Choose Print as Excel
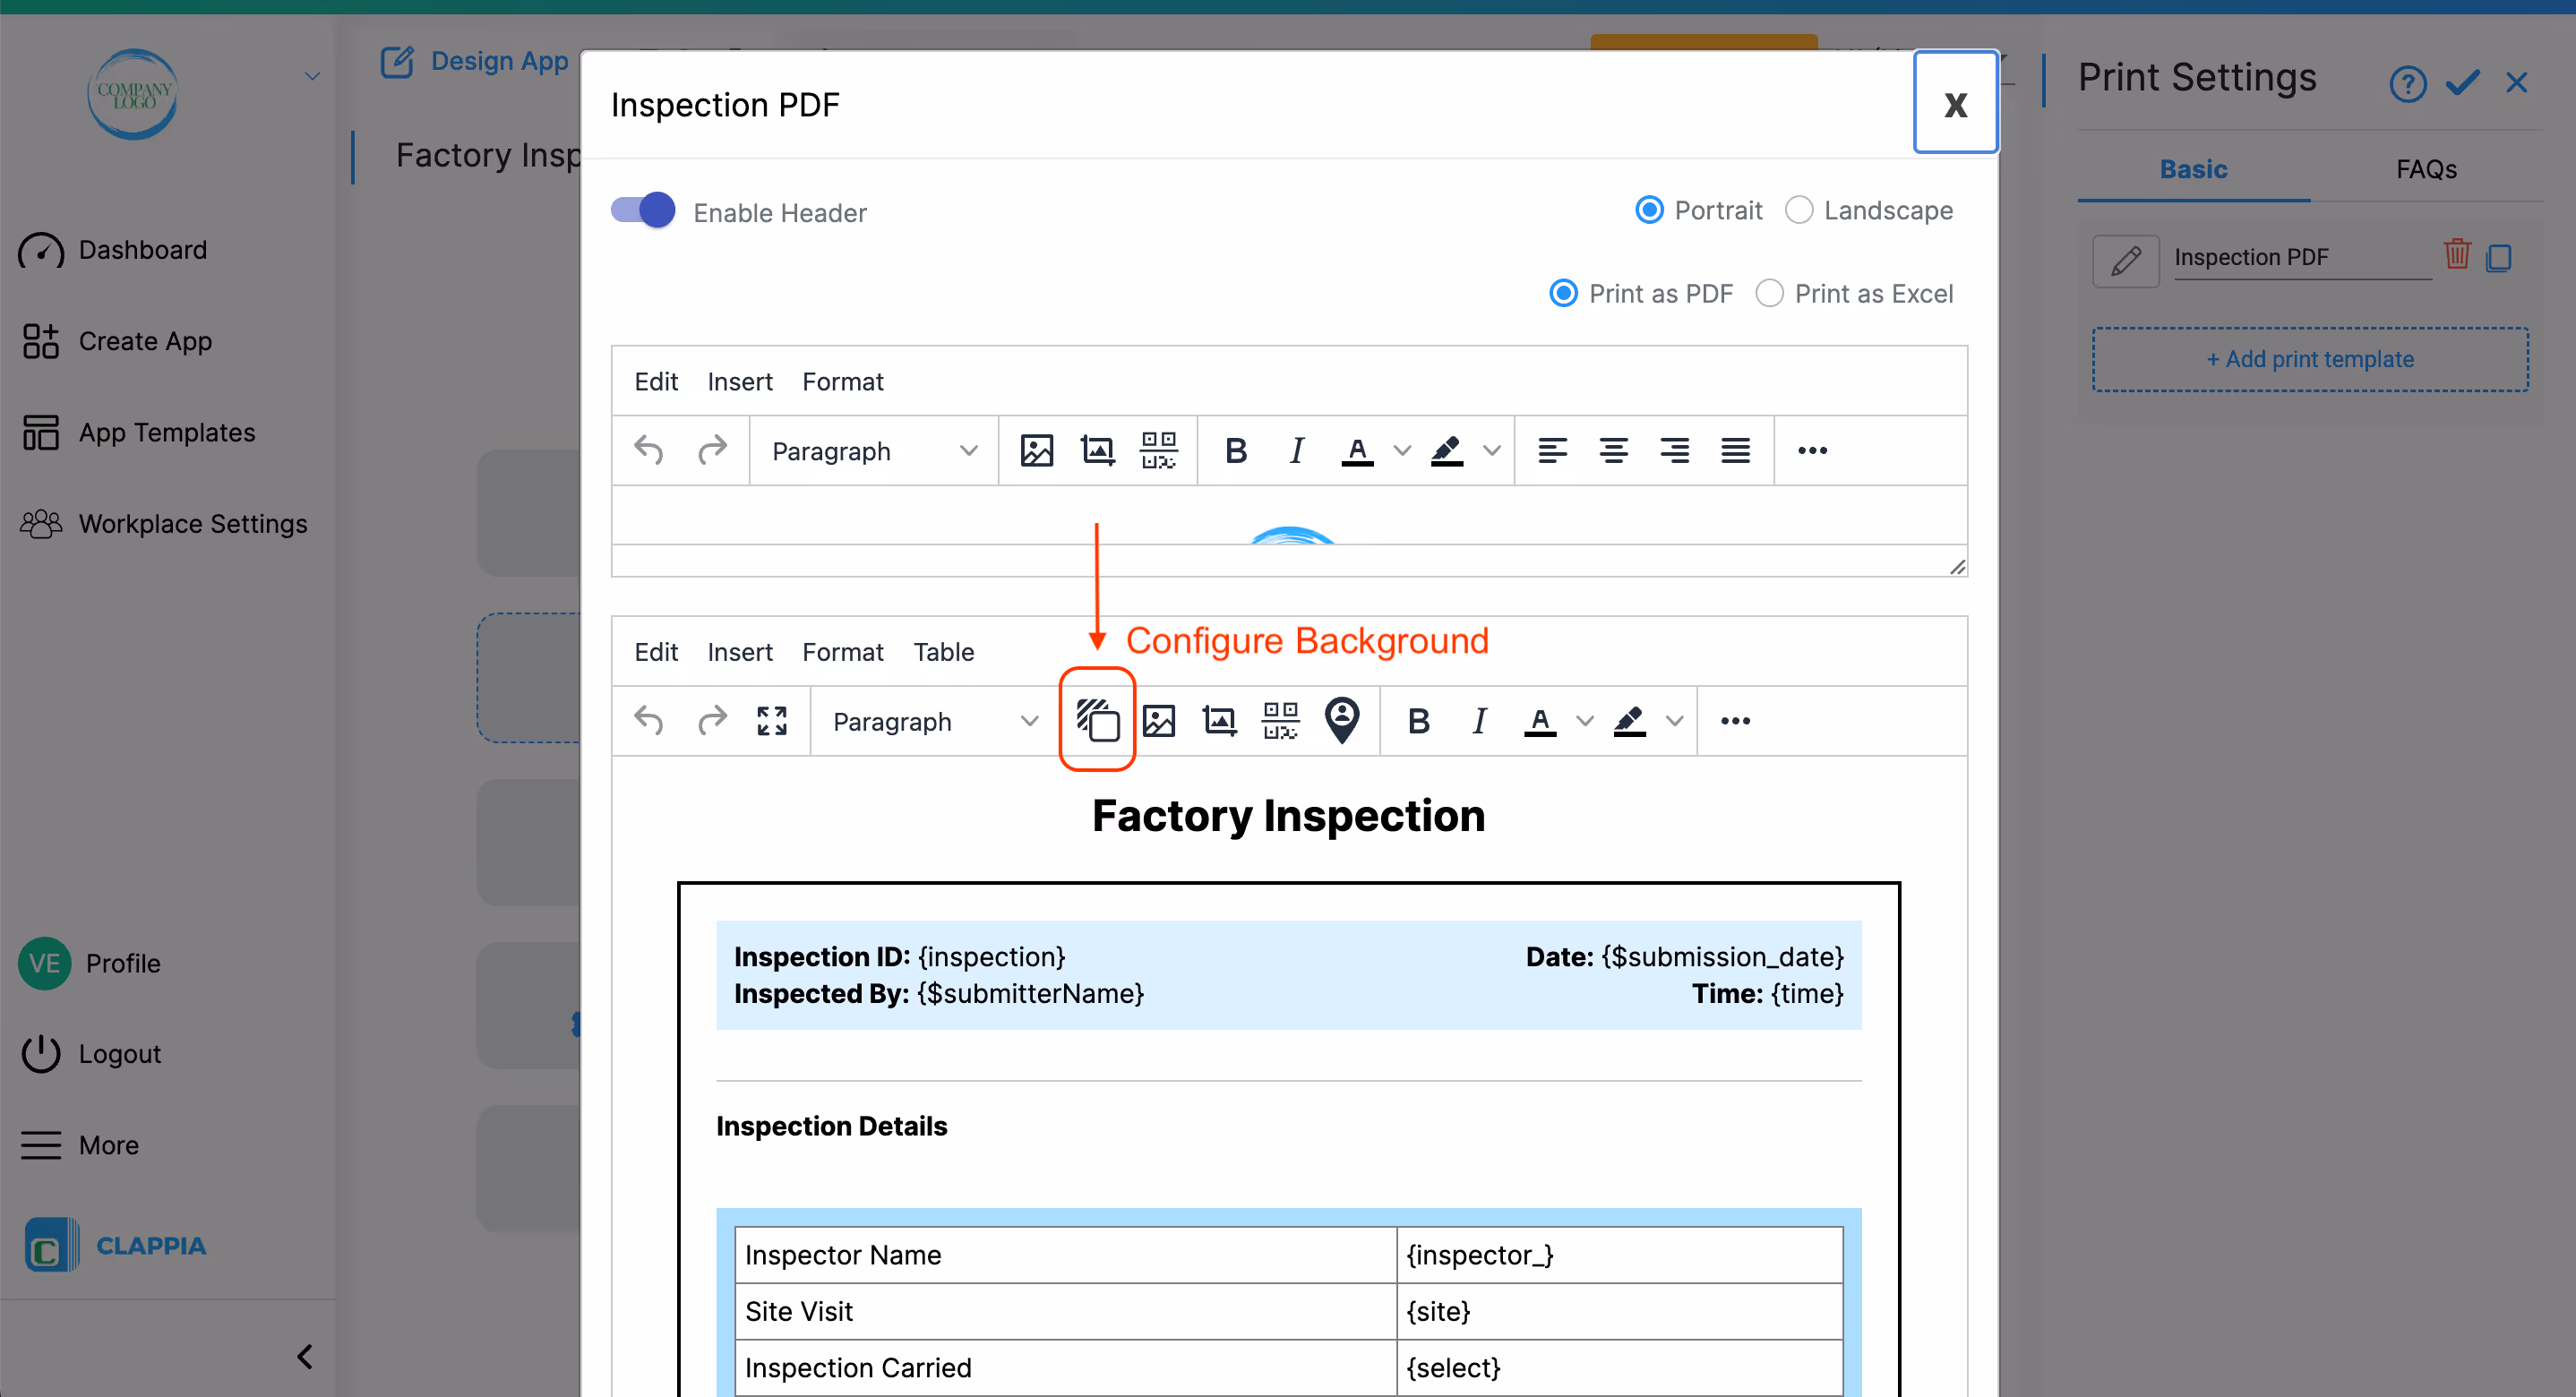The height and width of the screenshot is (1397, 2576). (x=1770, y=293)
